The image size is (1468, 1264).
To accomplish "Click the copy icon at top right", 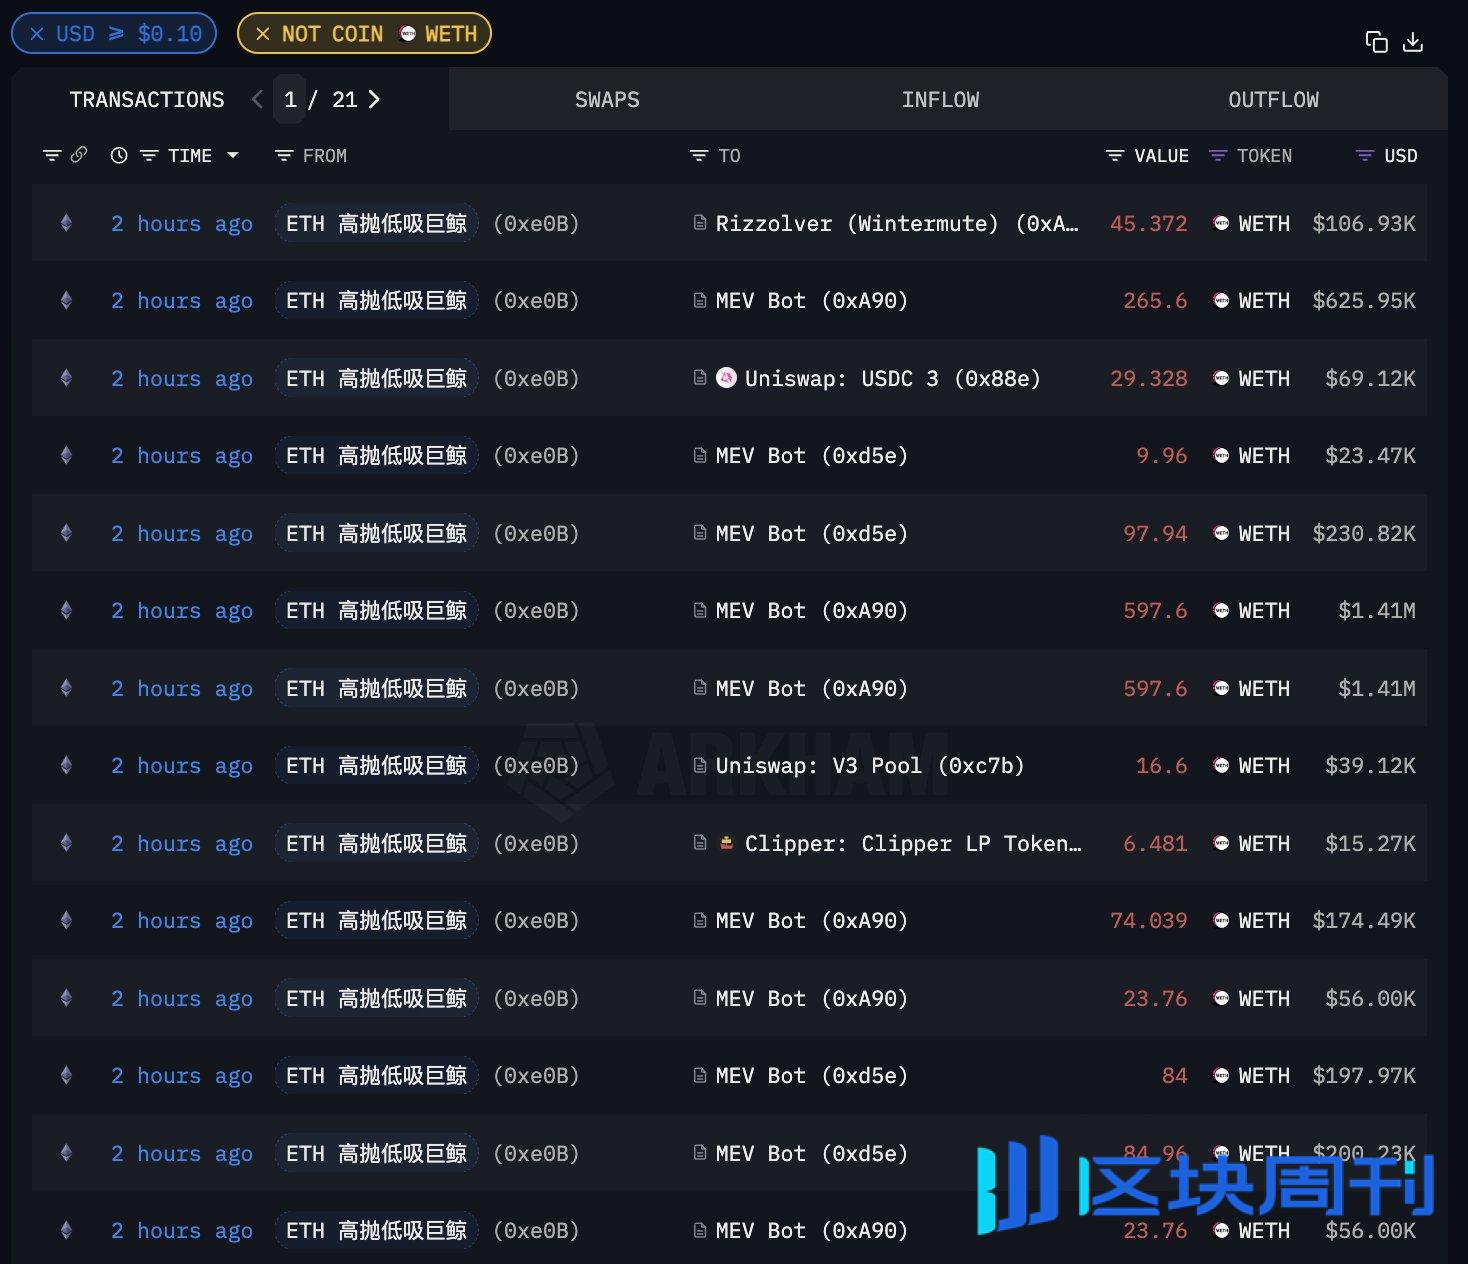I will 1376,42.
